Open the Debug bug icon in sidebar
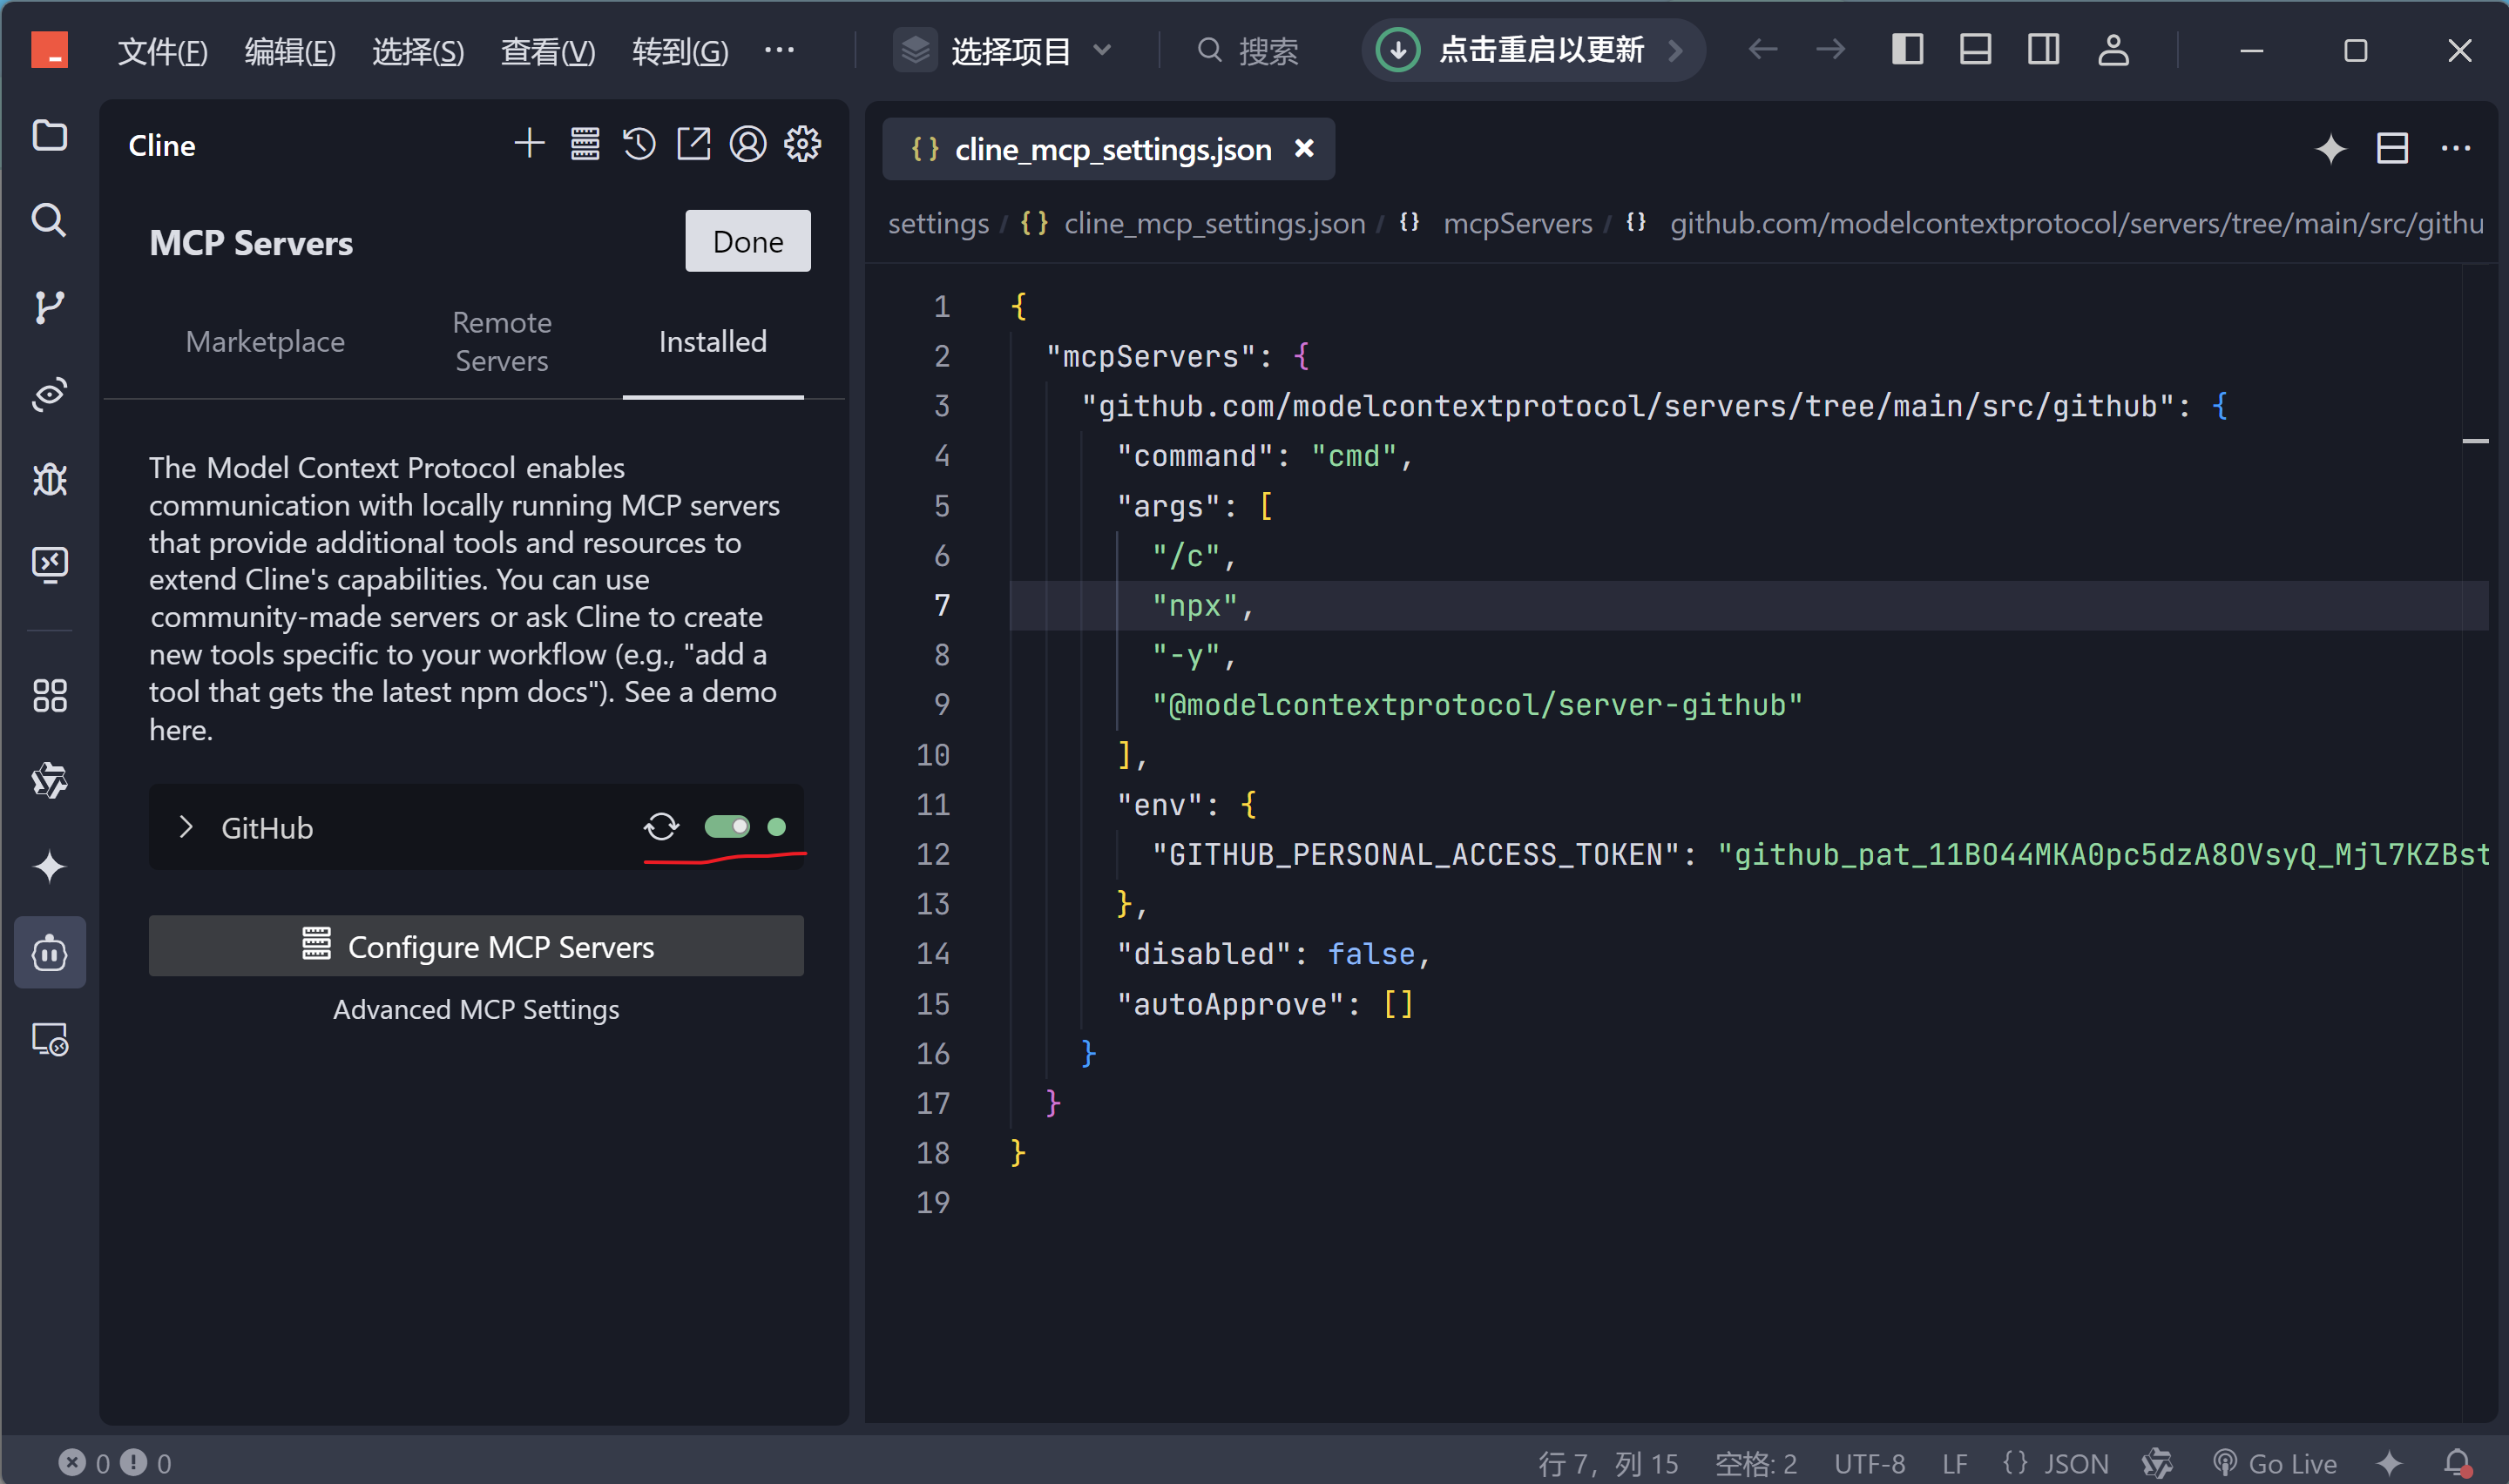Viewport: 2509px width, 1484px height. click(x=49, y=480)
